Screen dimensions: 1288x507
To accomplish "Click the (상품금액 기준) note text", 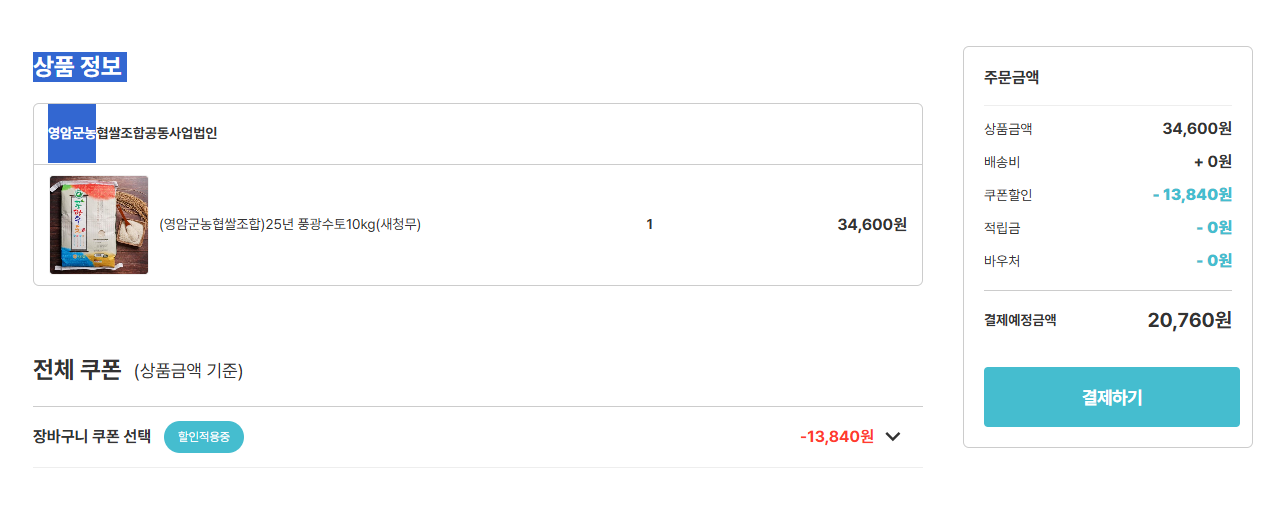I will [188, 371].
